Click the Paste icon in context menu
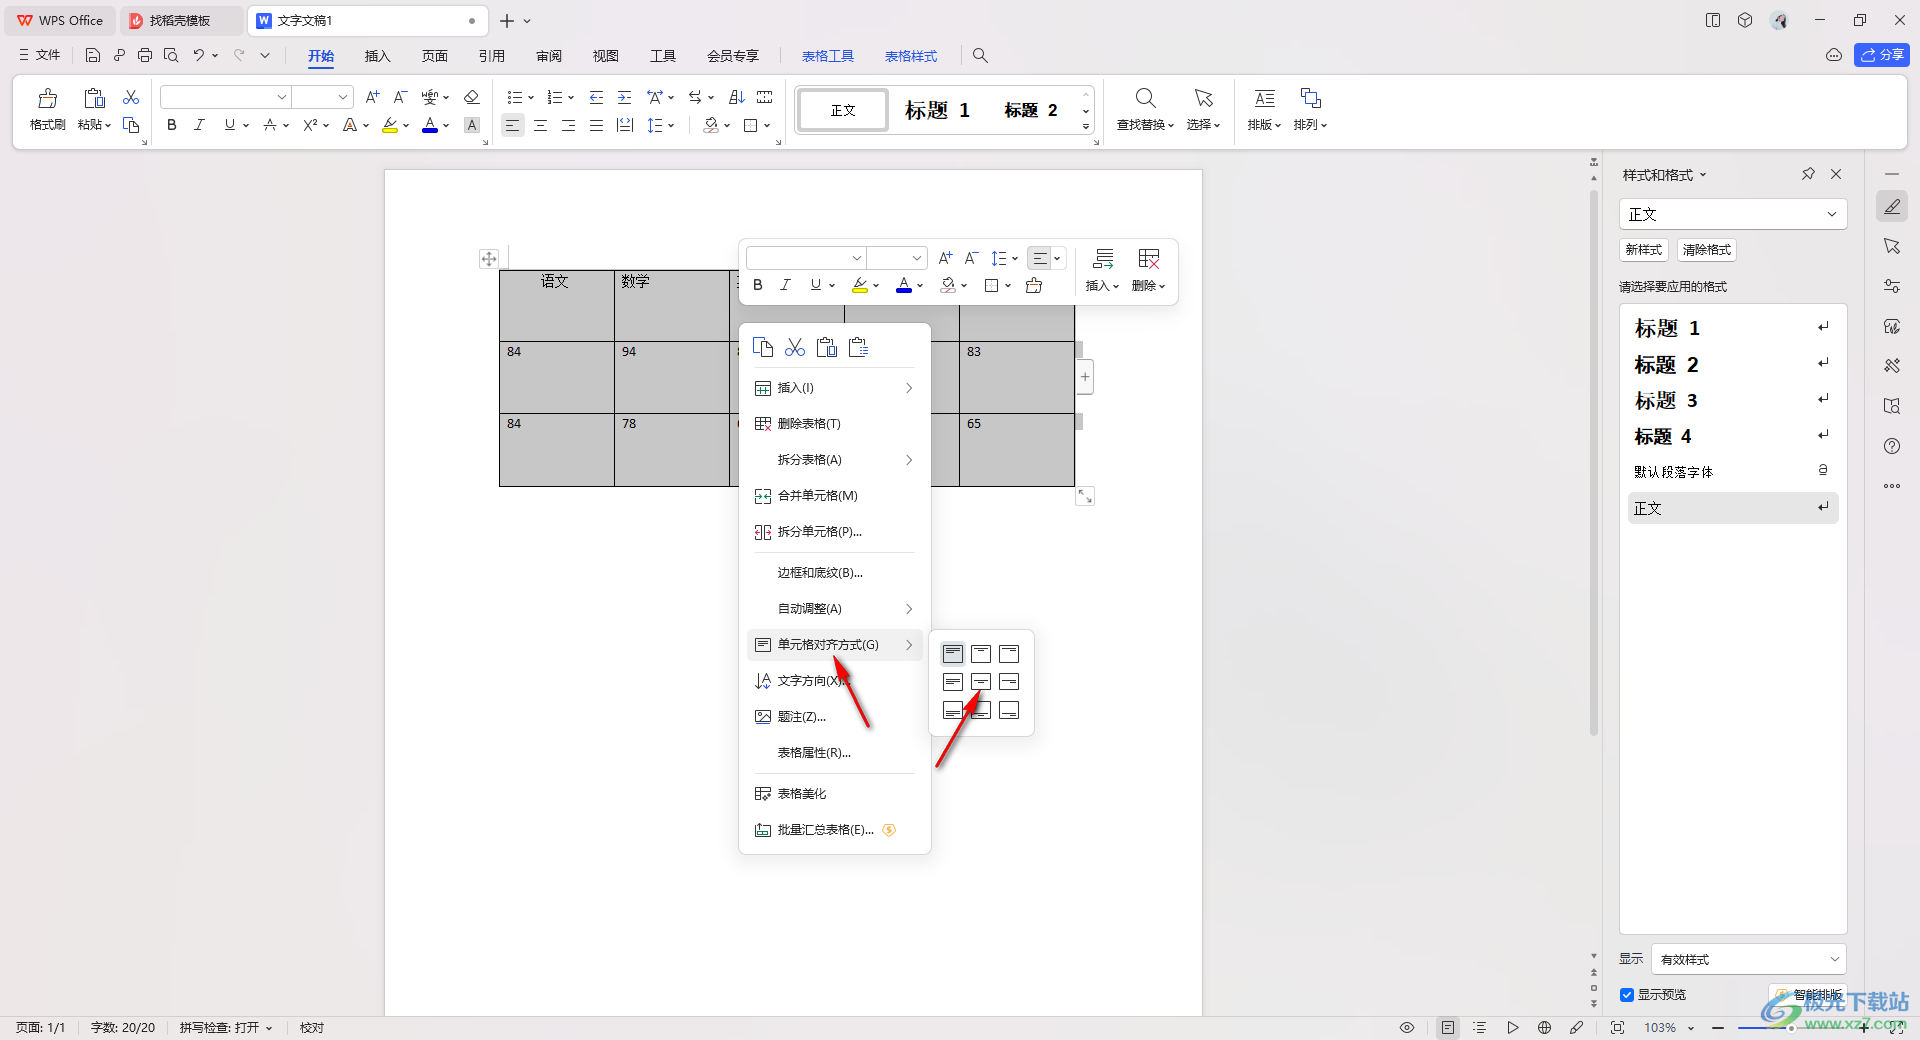The image size is (1920, 1040). 827,347
